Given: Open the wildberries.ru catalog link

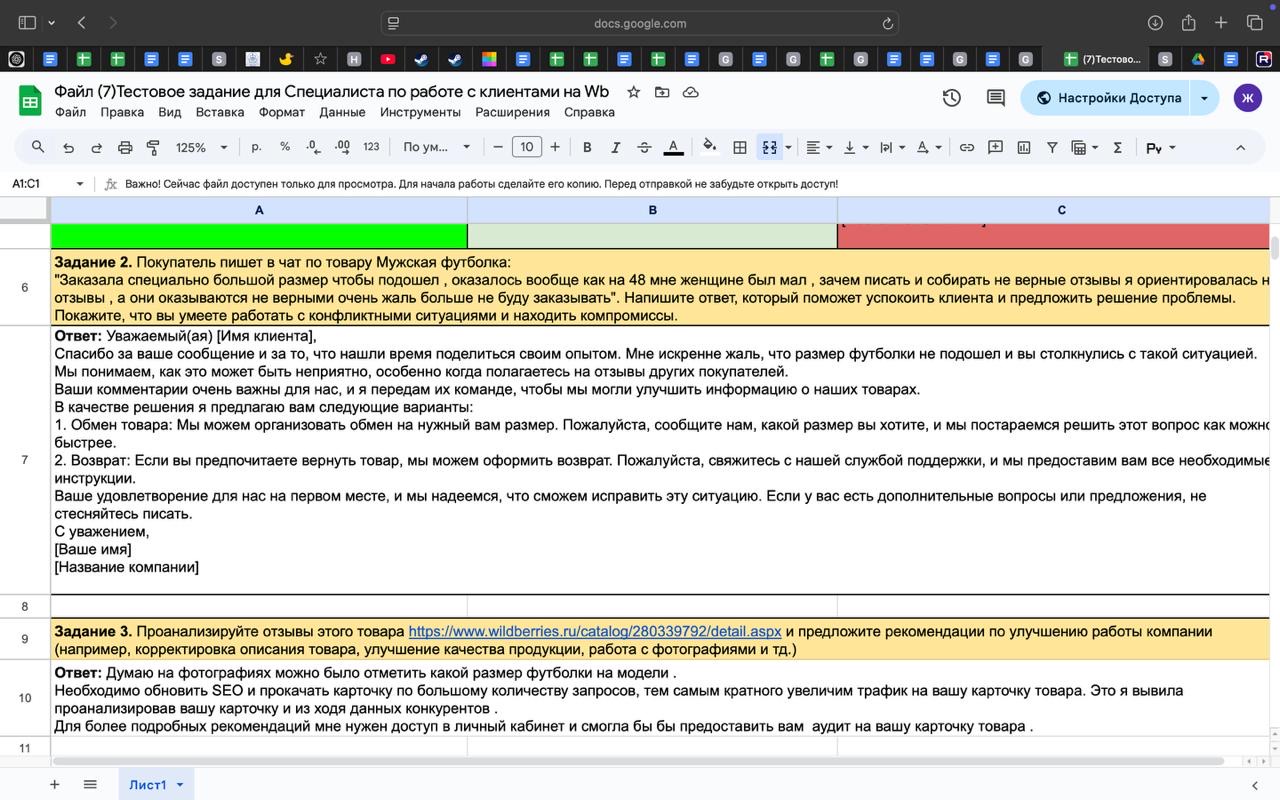Looking at the screenshot, I should (x=595, y=632).
